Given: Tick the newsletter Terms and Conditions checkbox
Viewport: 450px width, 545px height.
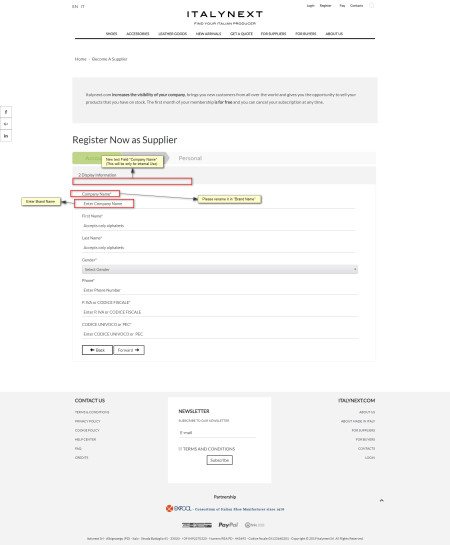Looking at the screenshot, I should [x=180, y=449].
